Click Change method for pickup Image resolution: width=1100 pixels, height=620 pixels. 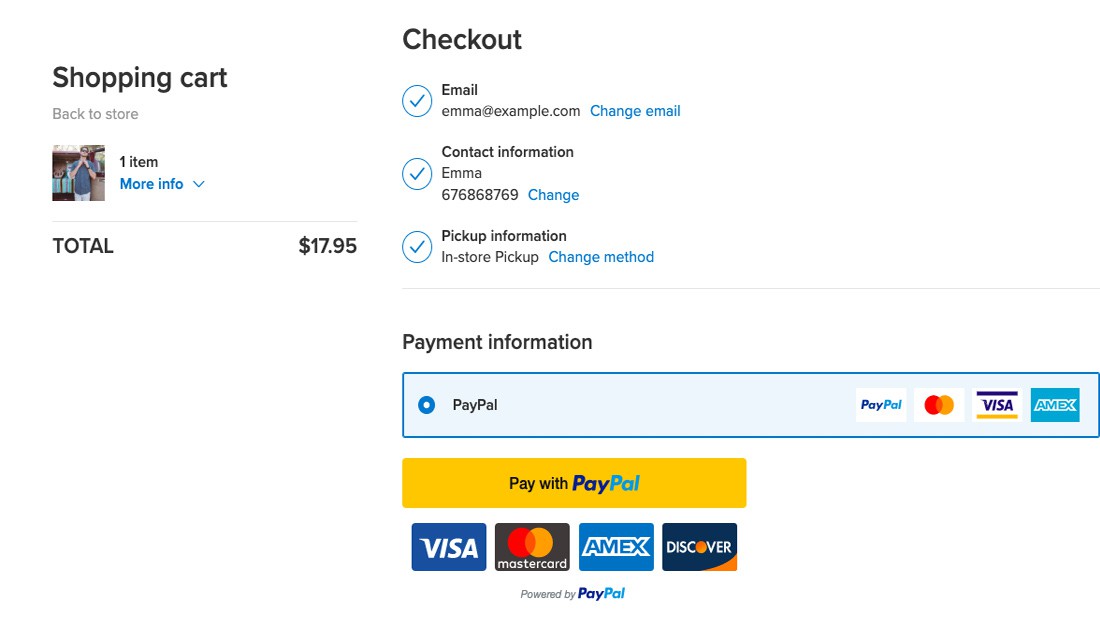tap(601, 257)
